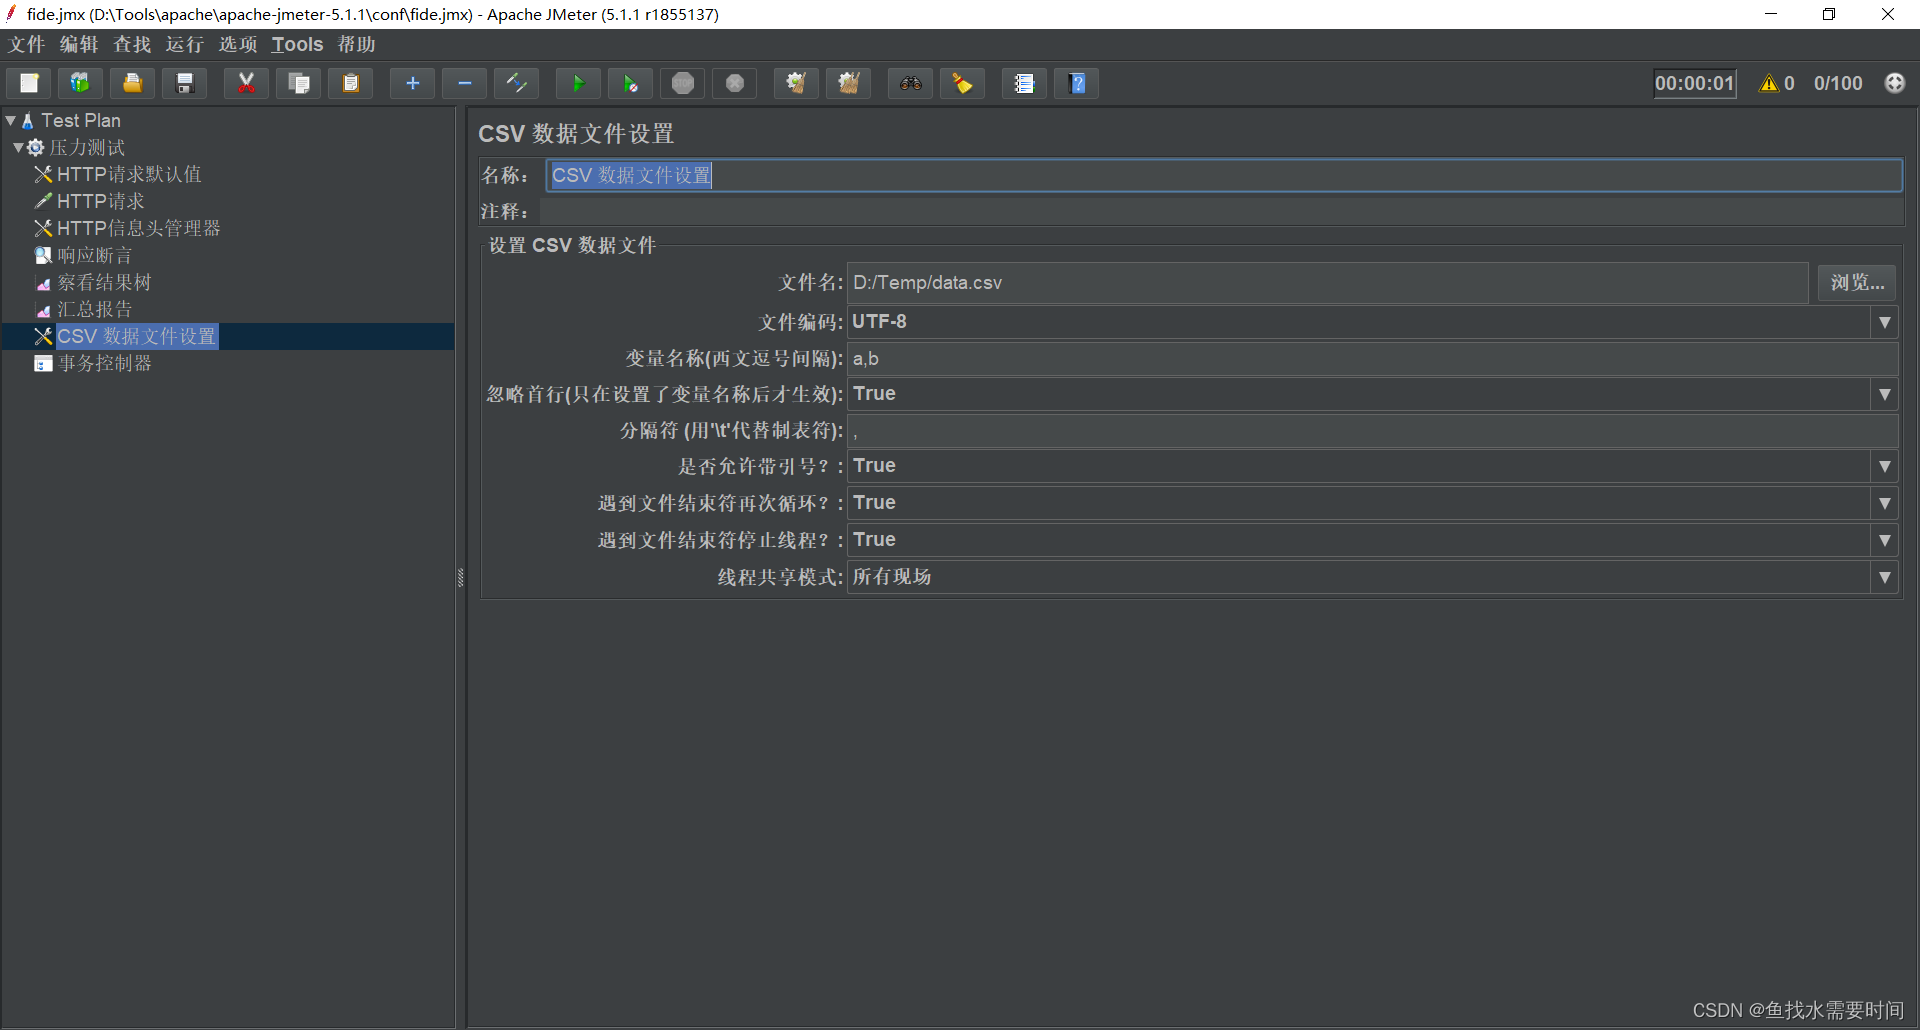Open the 是否允许带引号 dropdown
Screen dimensions: 1920x1030
click(1884, 466)
